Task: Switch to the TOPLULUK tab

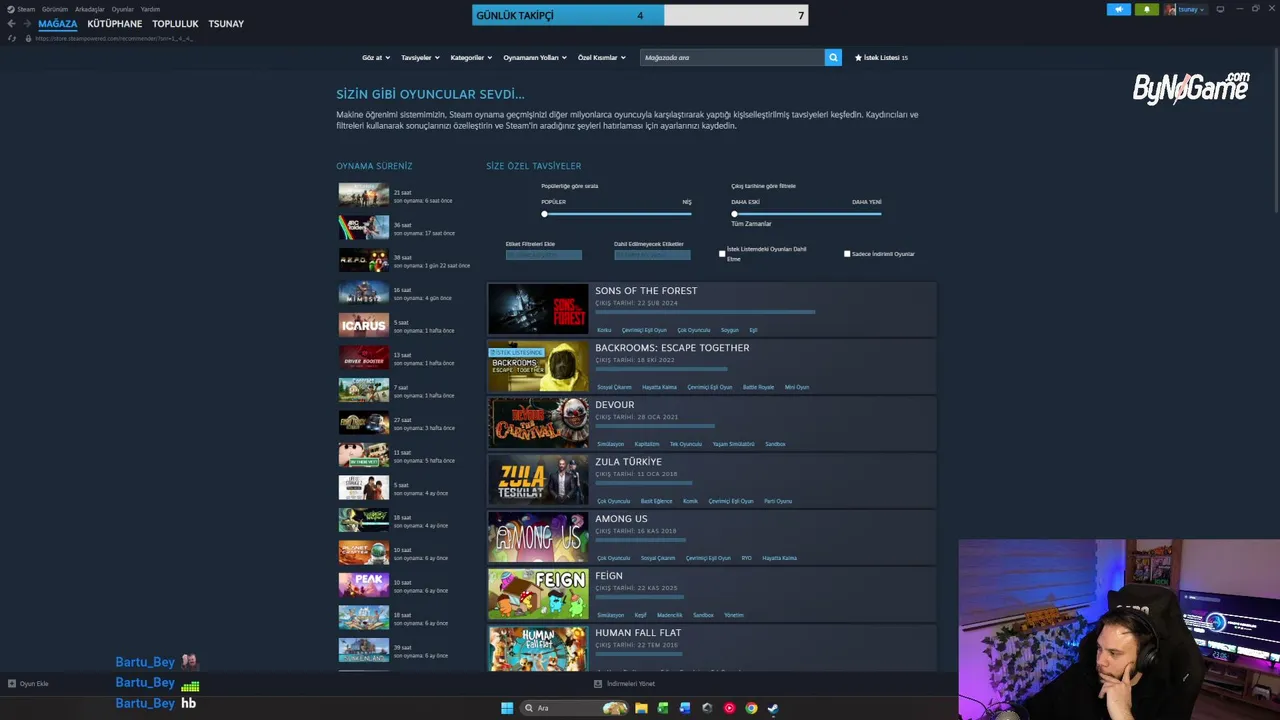Action: [175, 24]
